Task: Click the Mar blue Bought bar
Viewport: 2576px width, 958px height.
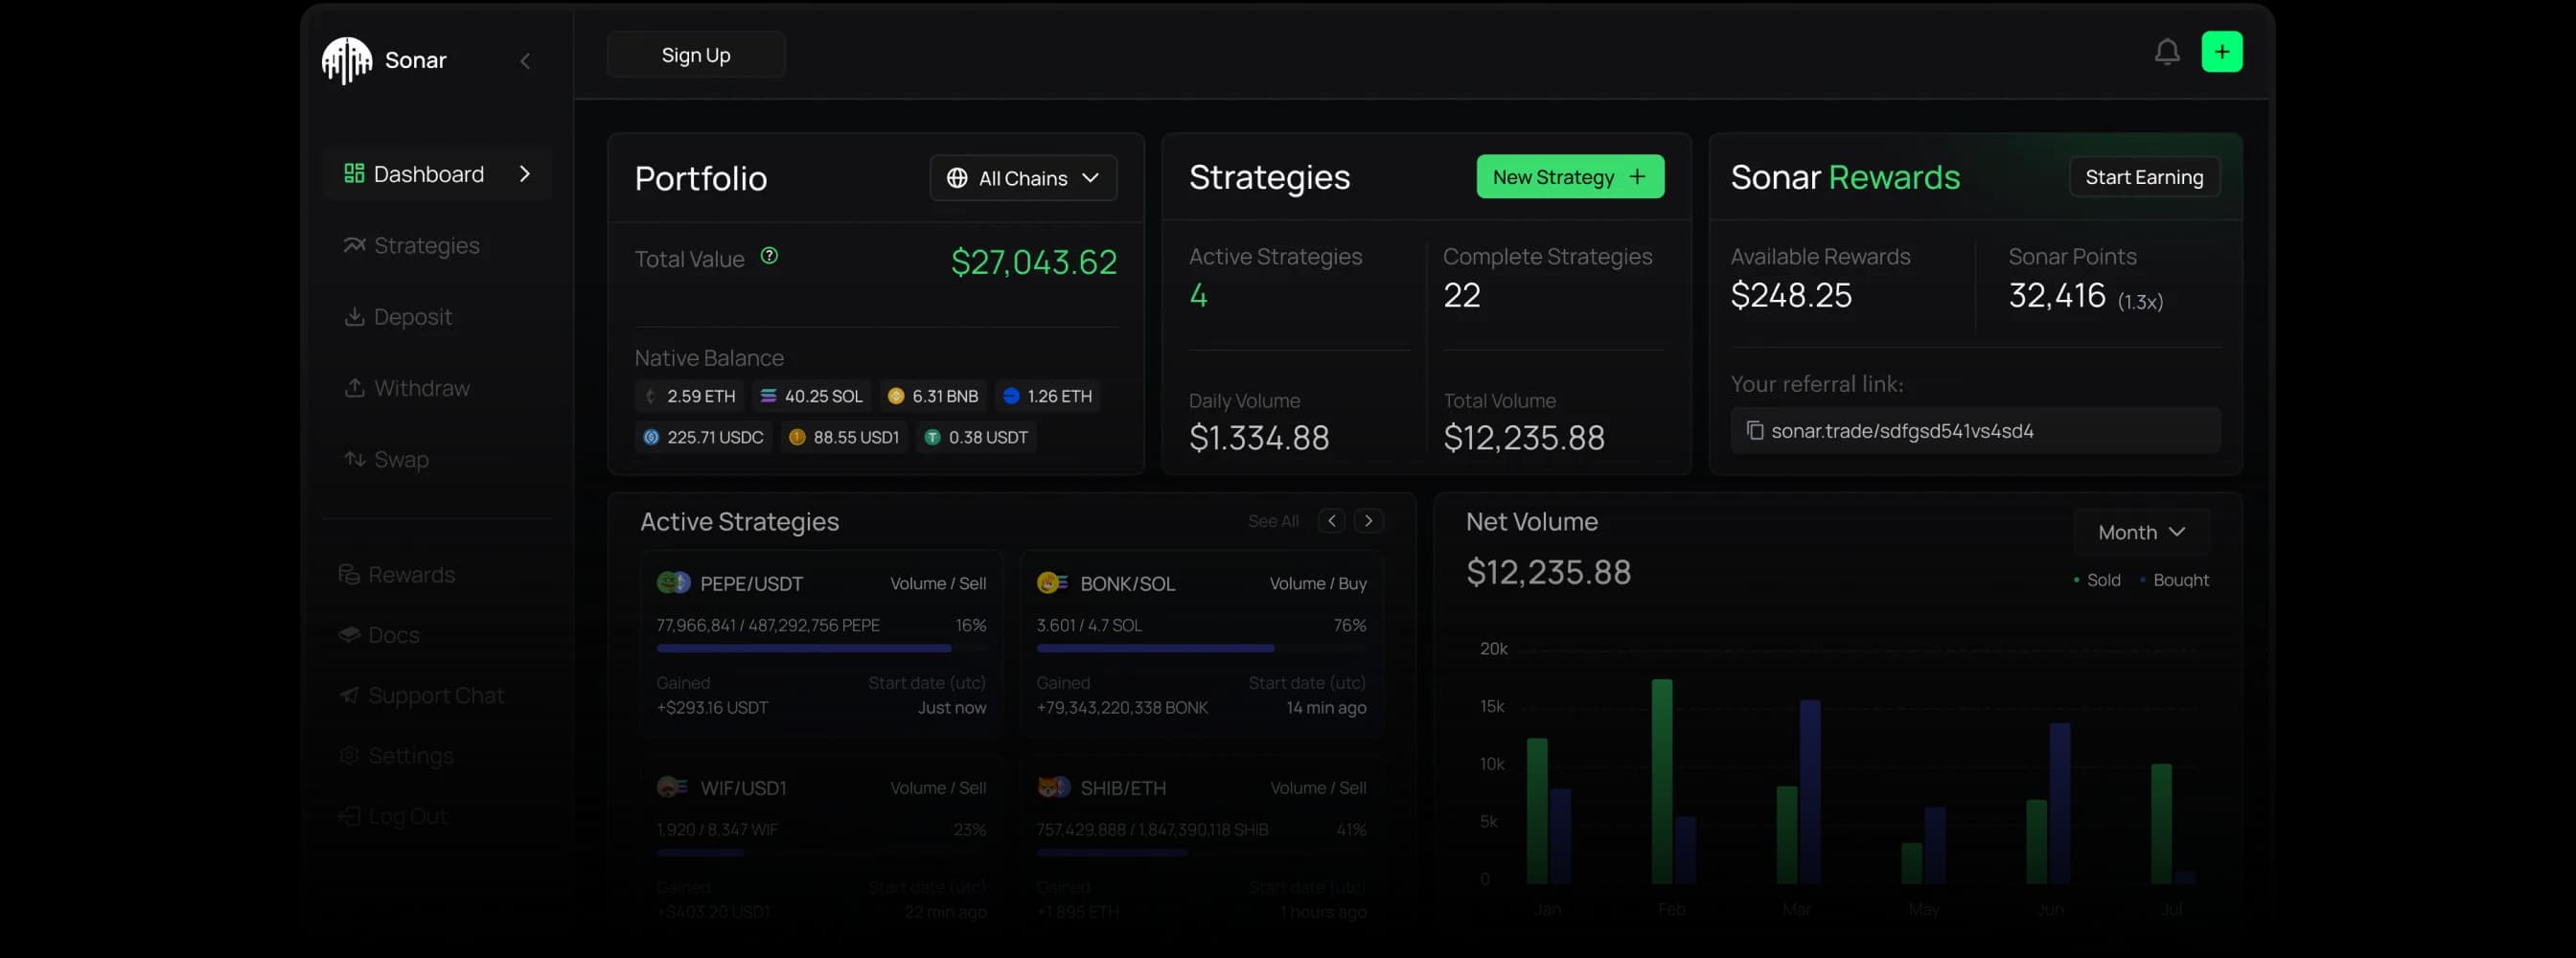Action: [1810, 792]
